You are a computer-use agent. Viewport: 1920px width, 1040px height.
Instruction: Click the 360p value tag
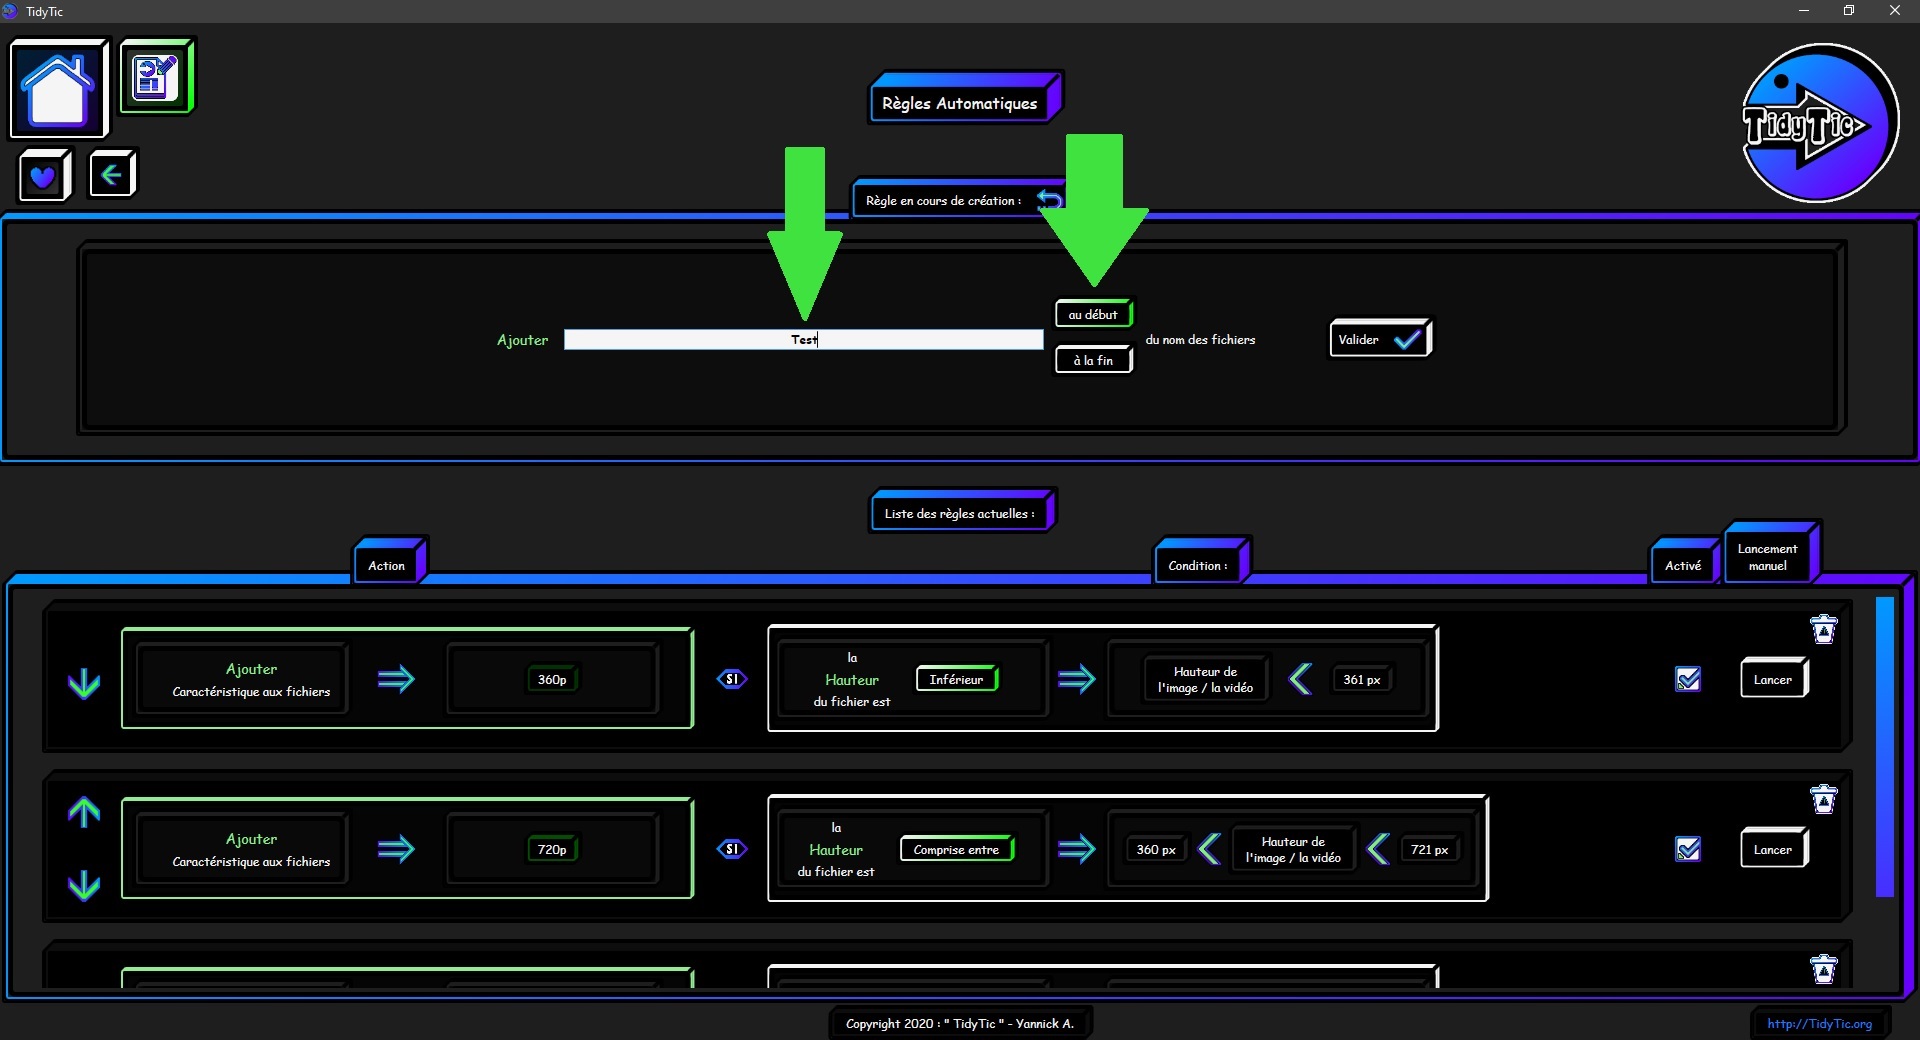point(552,679)
